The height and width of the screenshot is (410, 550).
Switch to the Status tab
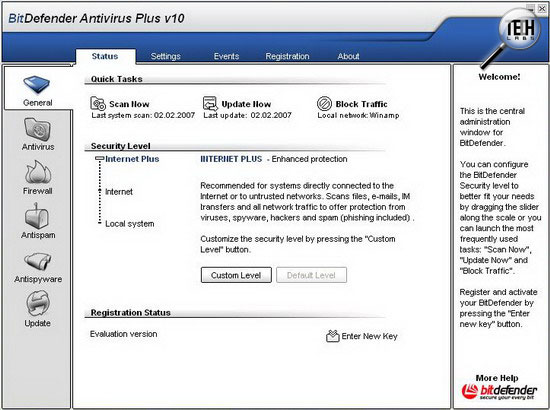pyautogui.click(x=105, y=56)
